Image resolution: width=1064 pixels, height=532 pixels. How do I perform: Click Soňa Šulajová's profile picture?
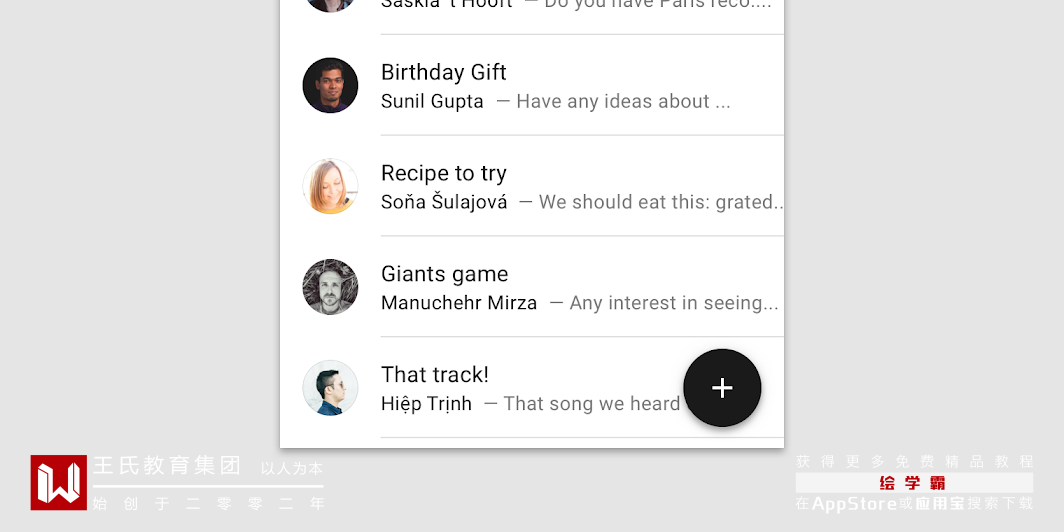coord(330,186)
